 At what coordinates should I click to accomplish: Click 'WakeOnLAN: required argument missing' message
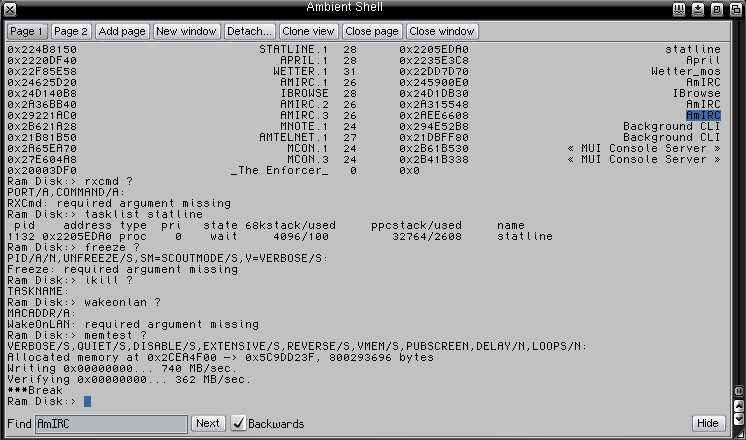(x=133, y=324)
